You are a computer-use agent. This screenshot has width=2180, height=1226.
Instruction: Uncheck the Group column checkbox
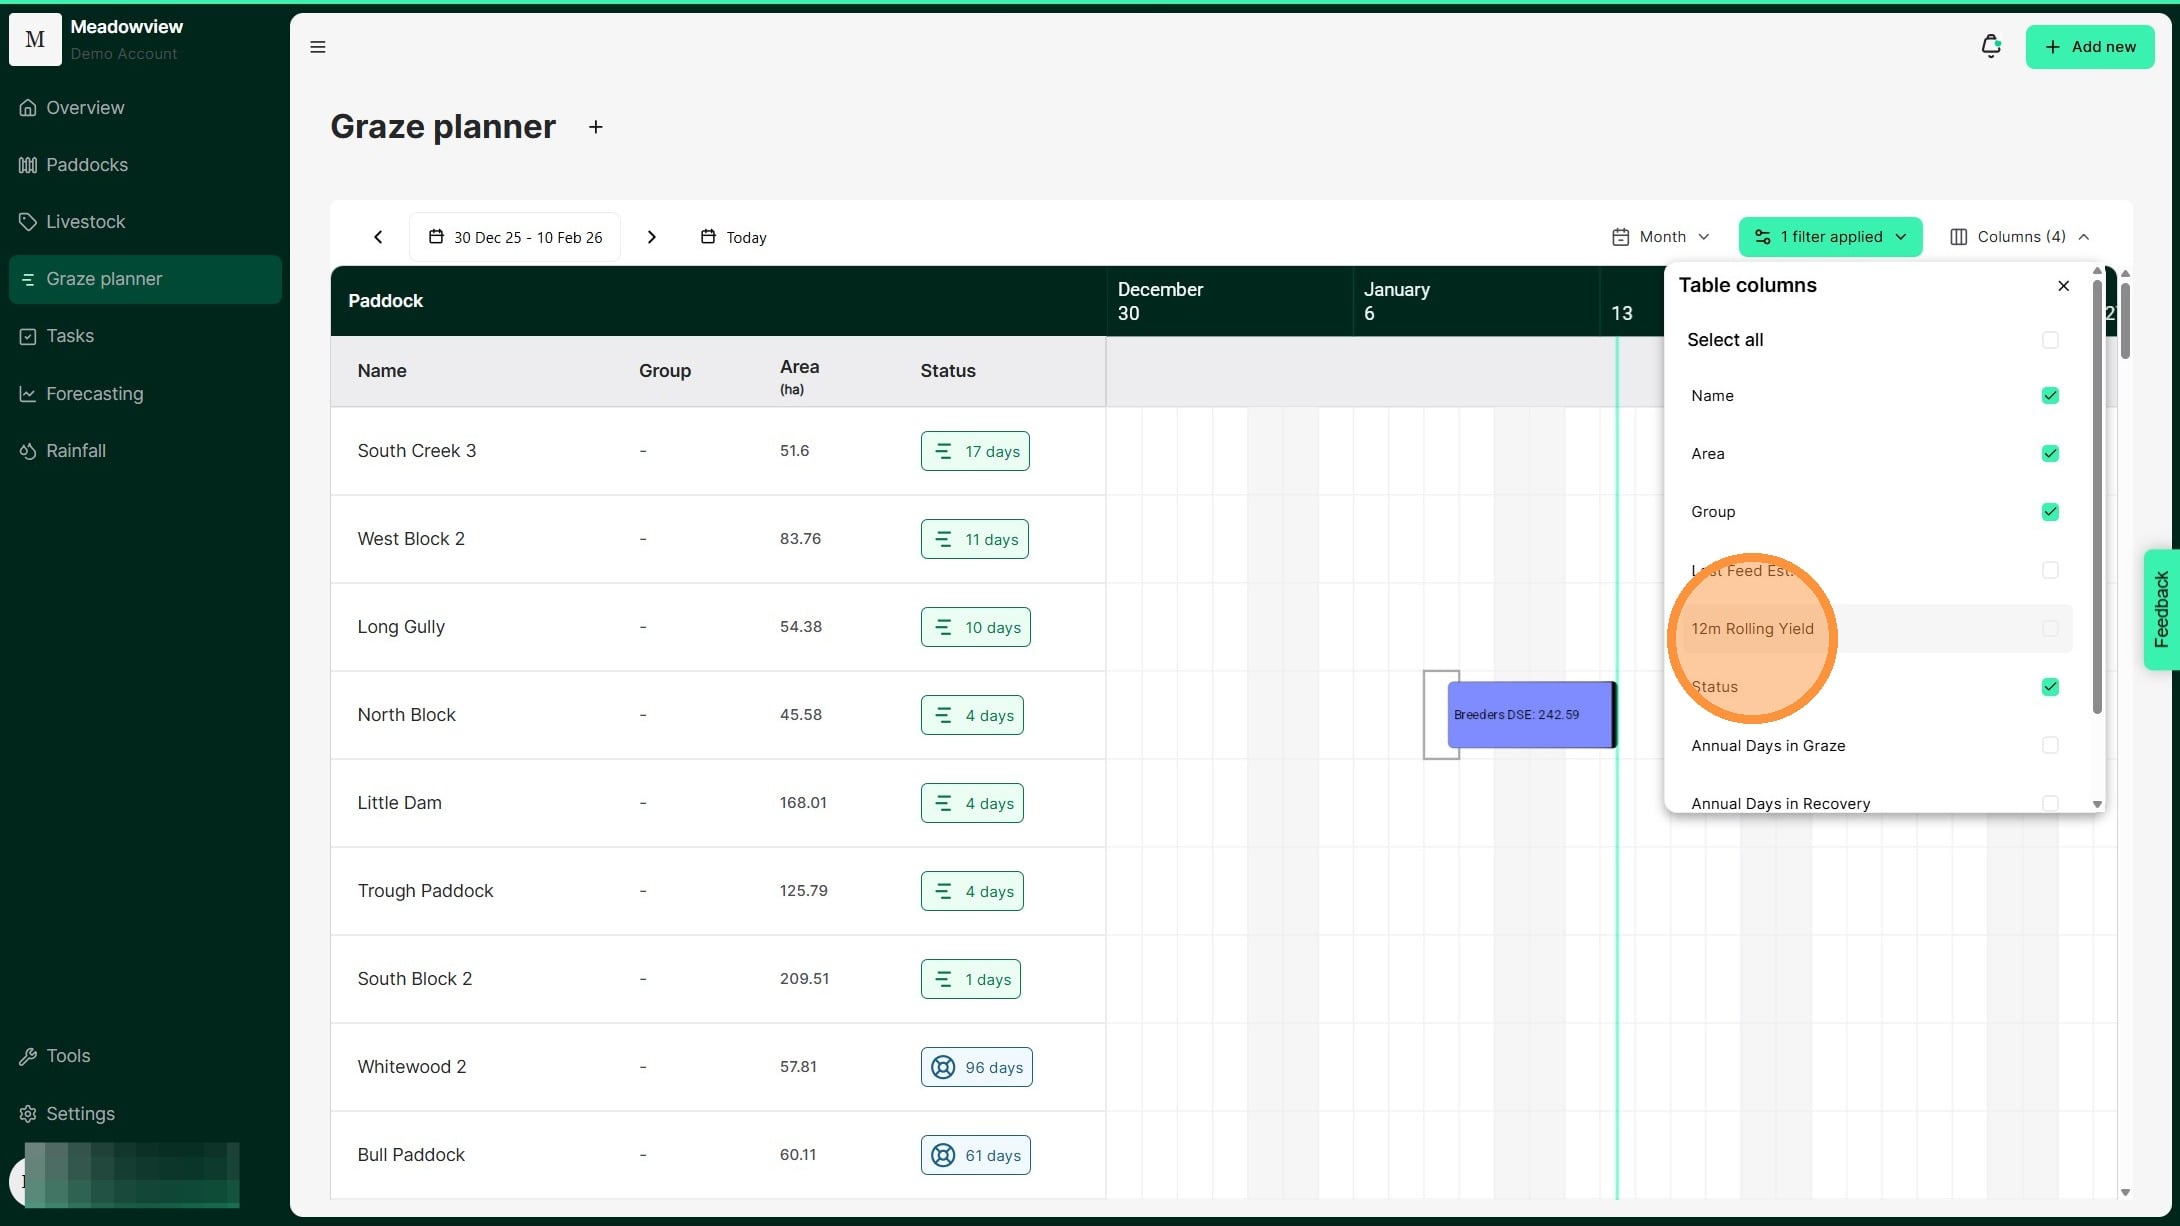pyautogui.click(x=2050, y=512)
